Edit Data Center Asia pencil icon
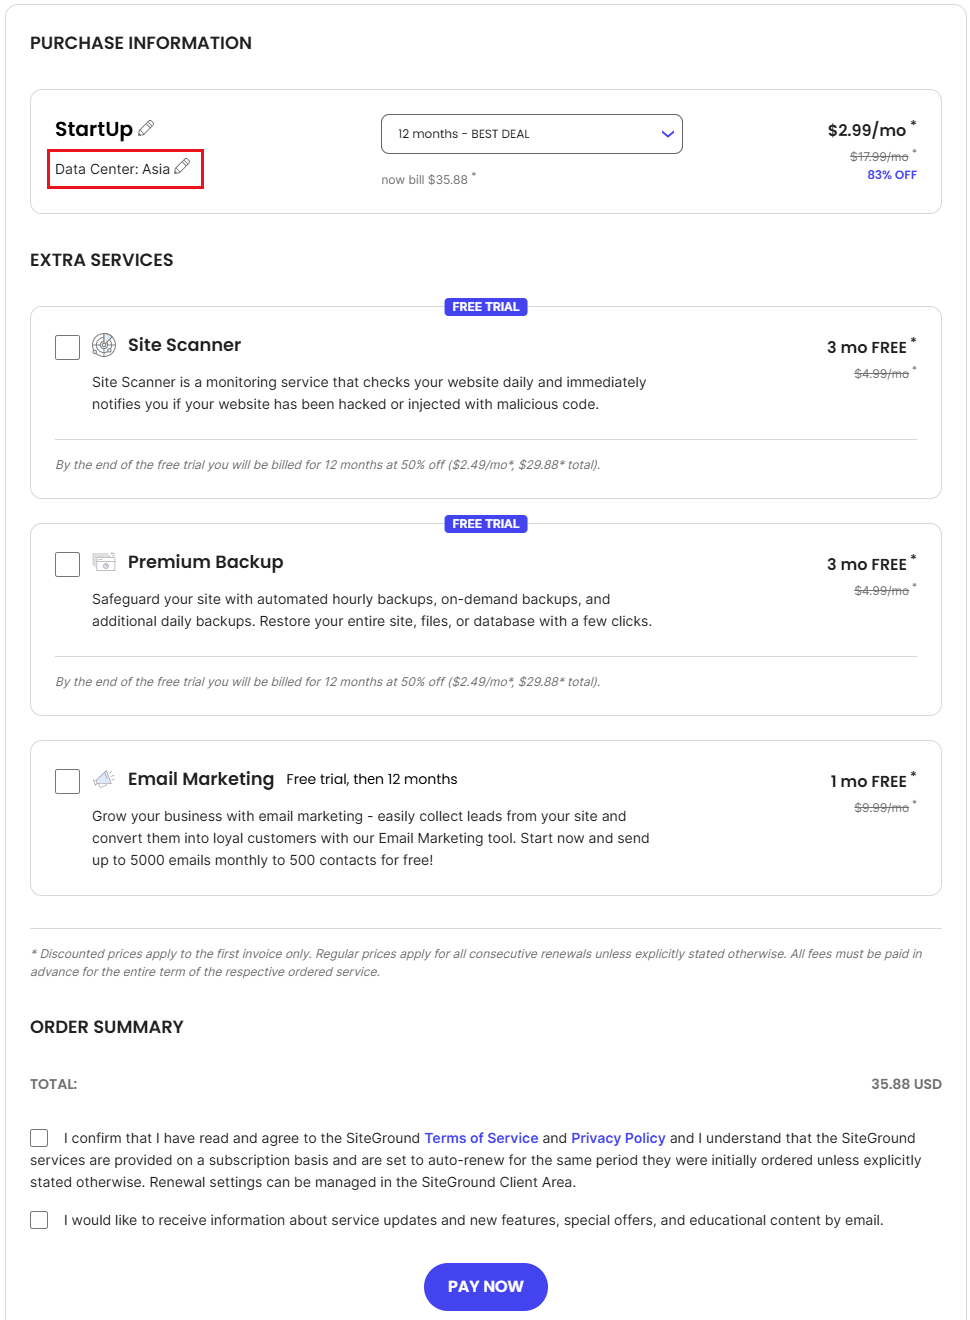 click(182, 167)
